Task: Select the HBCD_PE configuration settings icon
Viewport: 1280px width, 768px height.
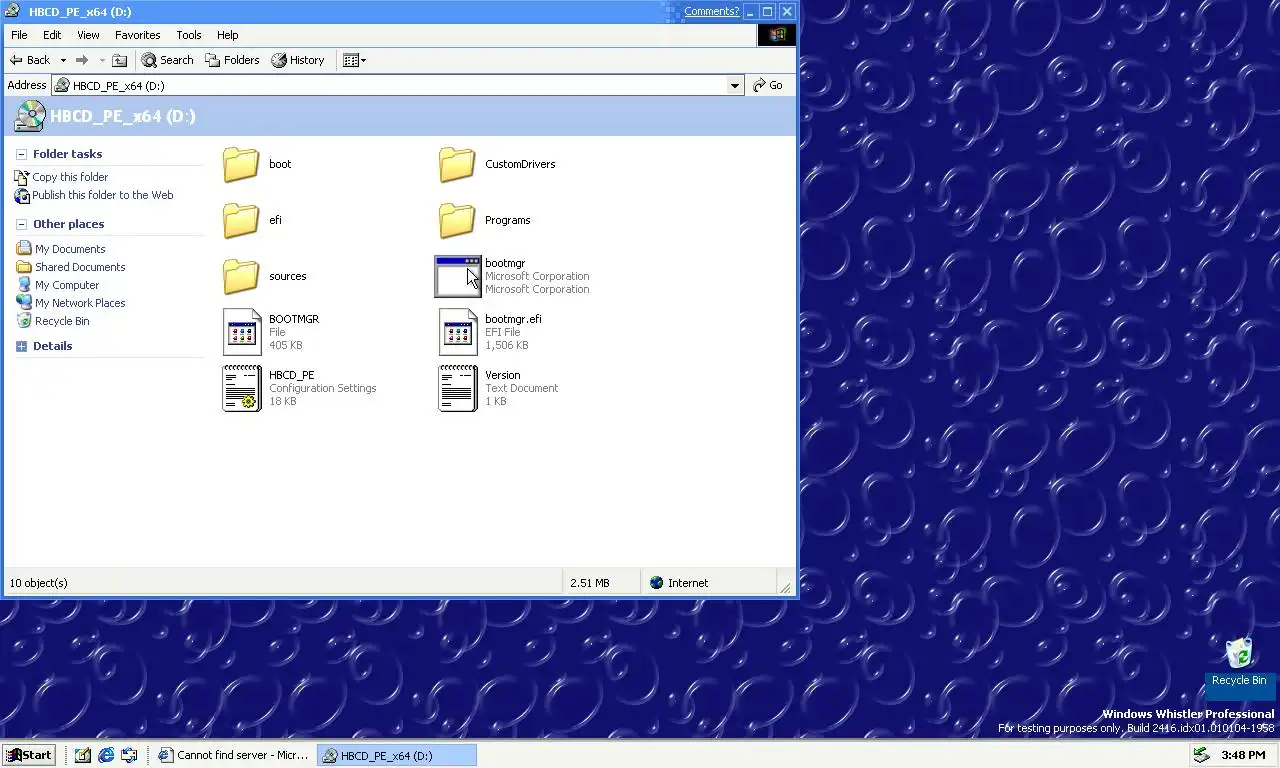Action: (241, 388)
